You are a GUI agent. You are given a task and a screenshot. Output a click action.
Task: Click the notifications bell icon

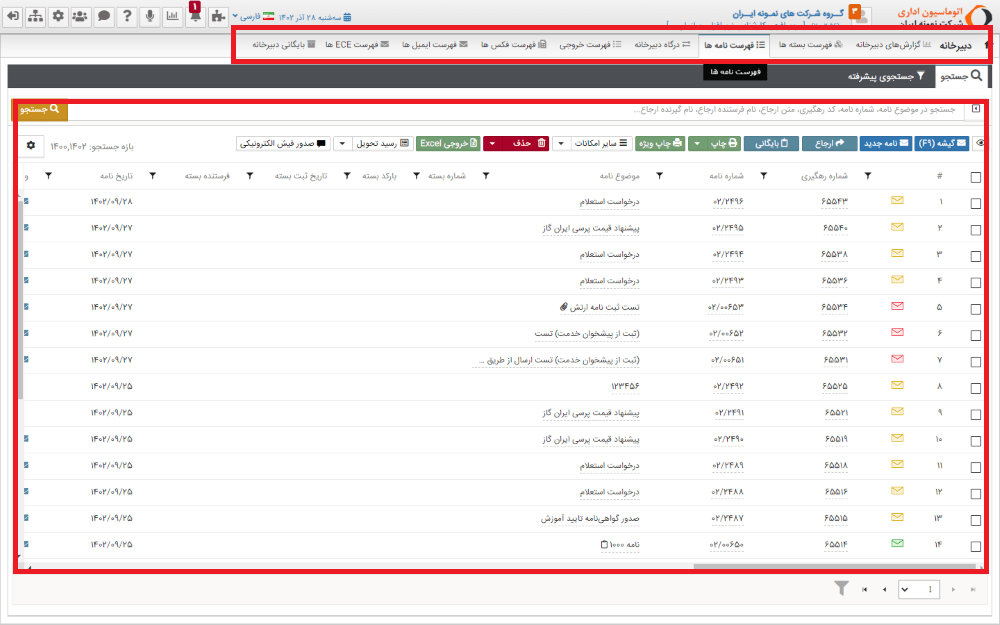tap(196, 15)
